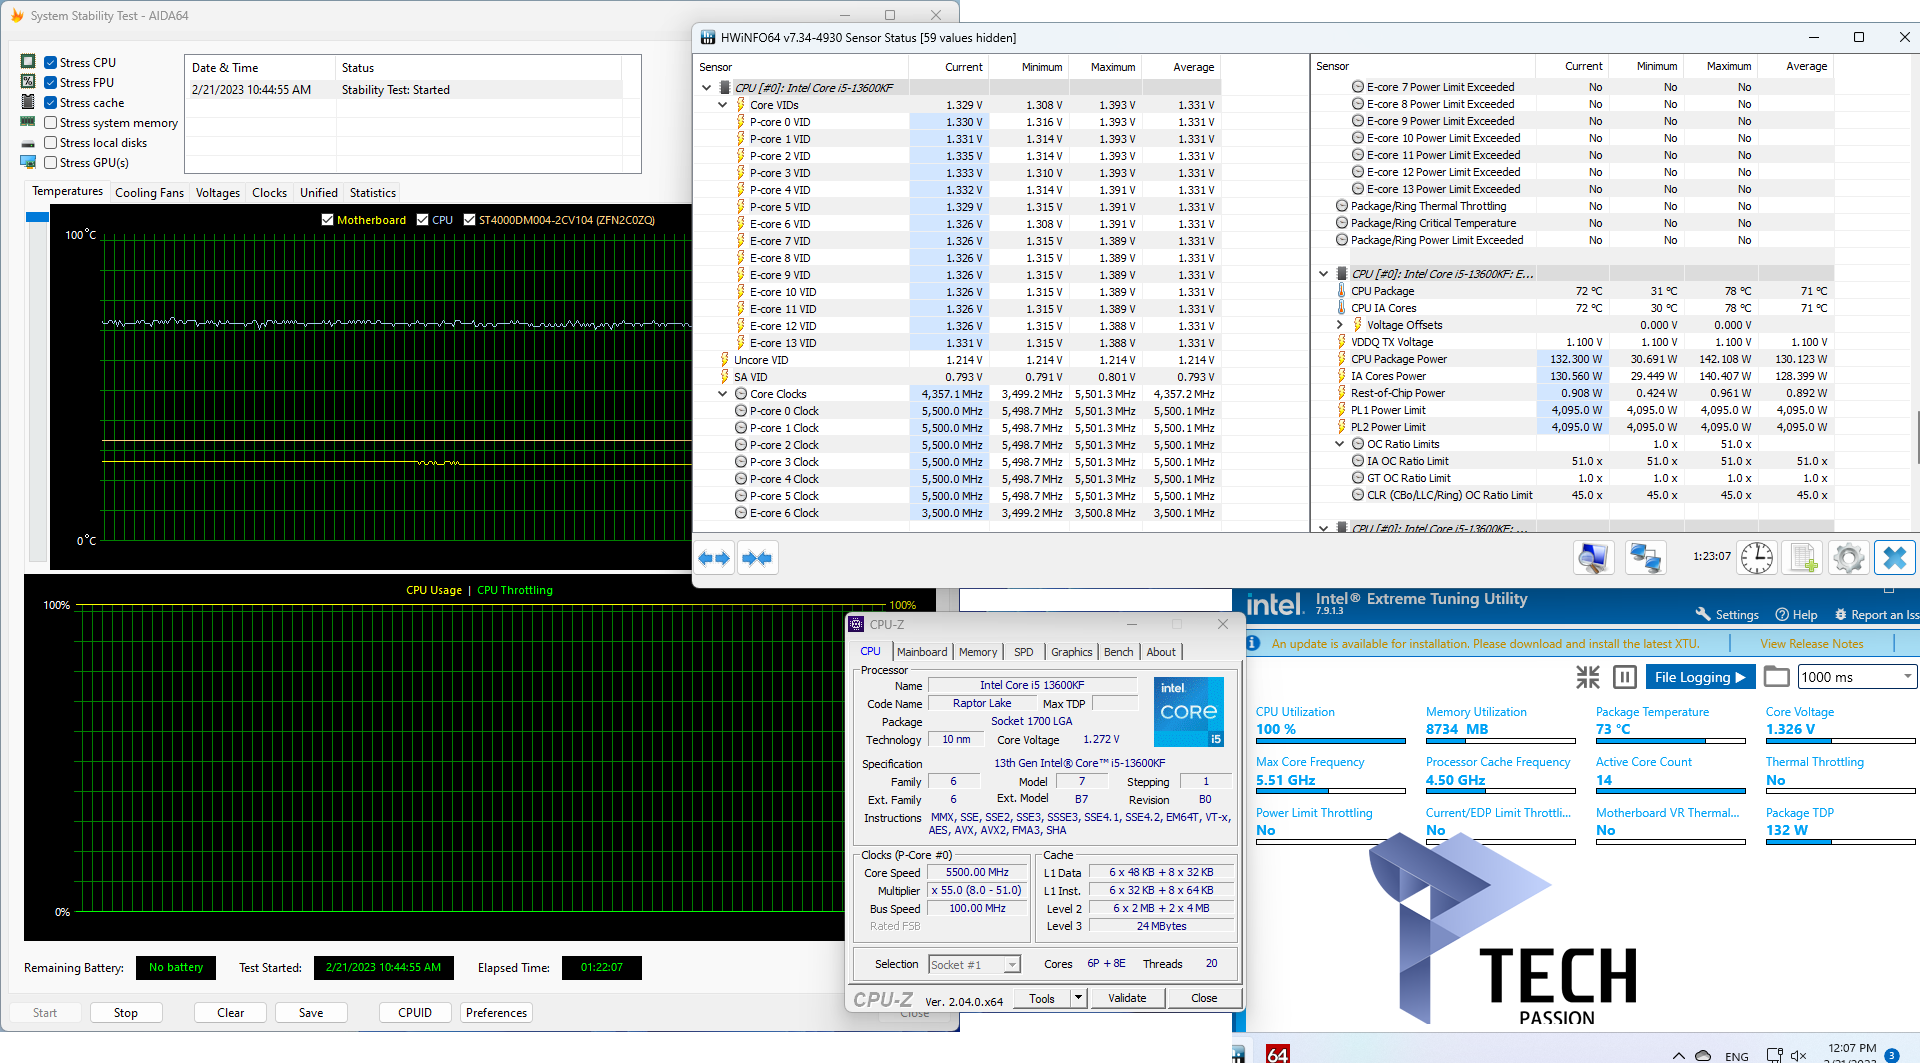Open CPU-Z Socket #1 selection dropdown
Screen dimensions: 1920x1063
(1012, 965)
